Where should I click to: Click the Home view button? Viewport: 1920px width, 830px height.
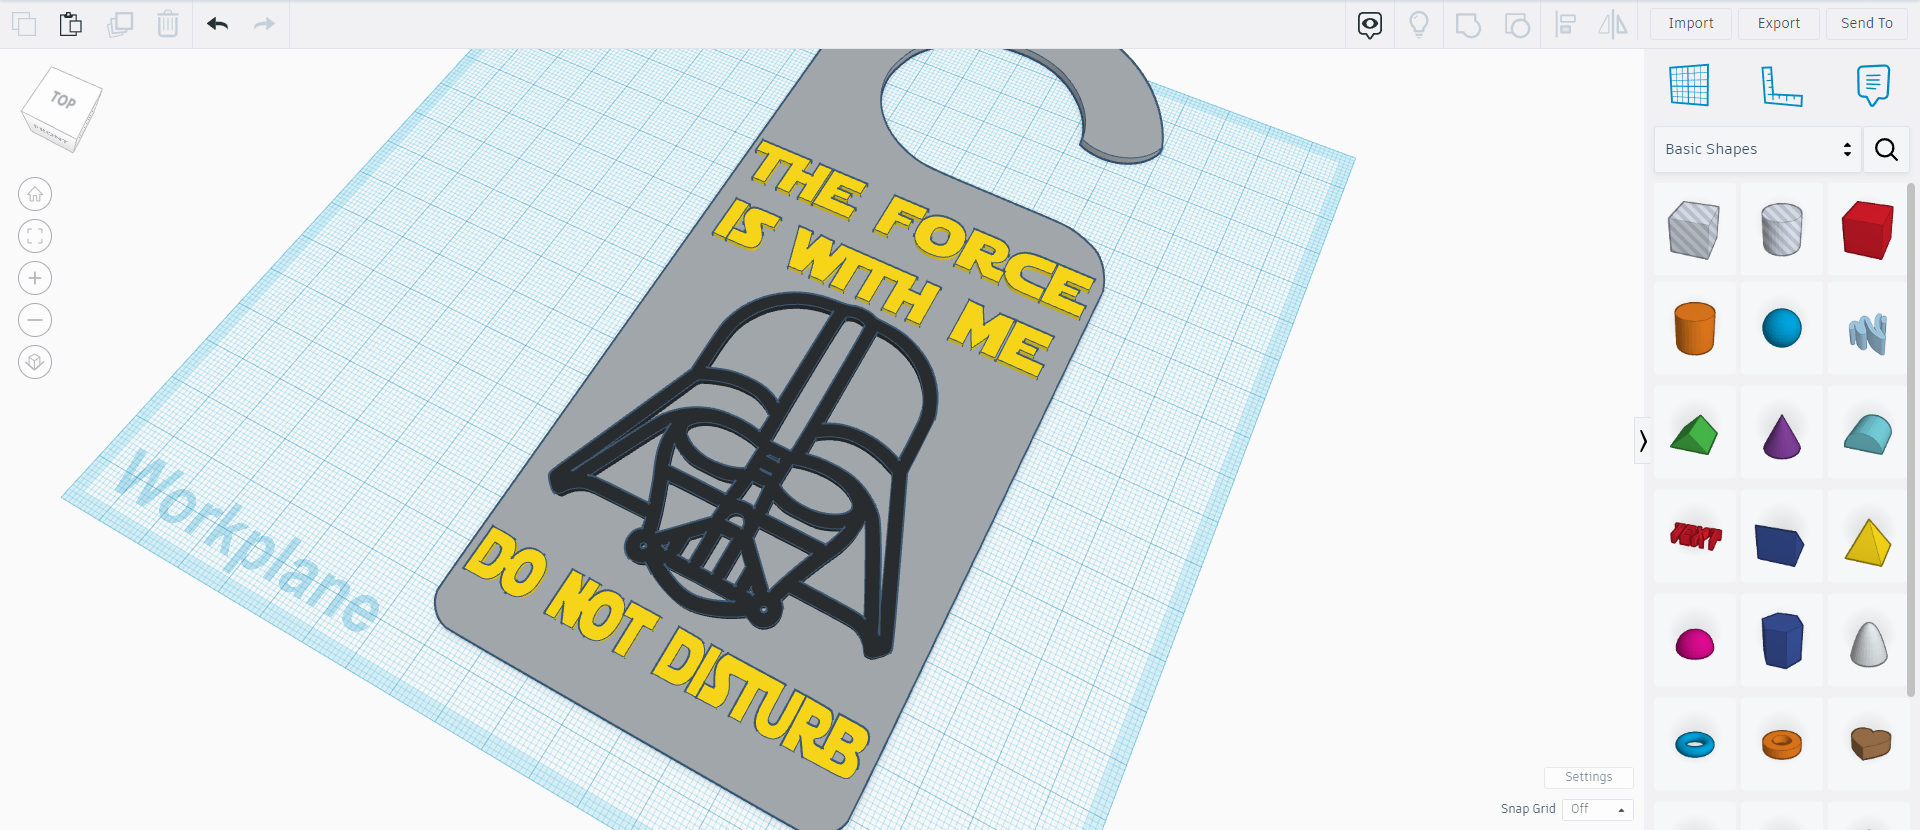[x=35, y=194]
